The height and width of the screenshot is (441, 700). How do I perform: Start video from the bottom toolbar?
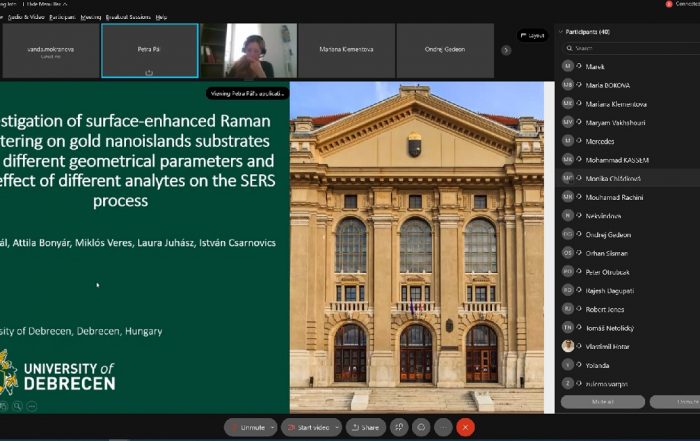tap(308, 428)
